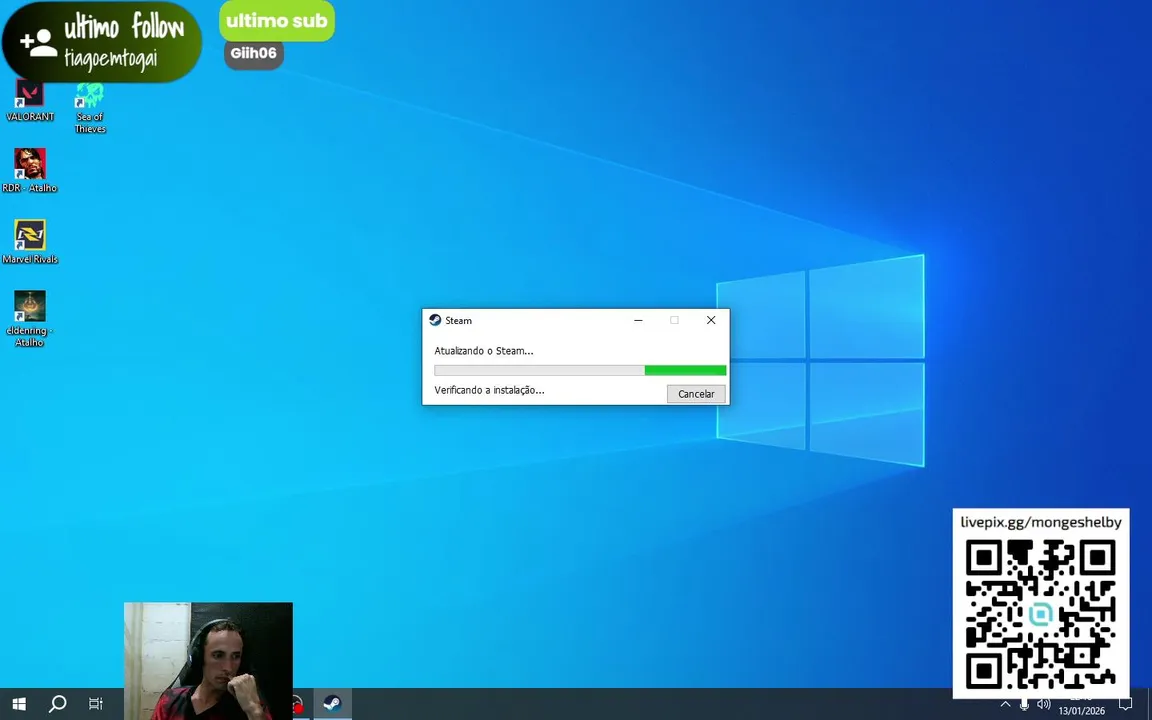Click the partially hidden red taskbar icon
The width and height of the screenshot is (1152, 720).
298,705
